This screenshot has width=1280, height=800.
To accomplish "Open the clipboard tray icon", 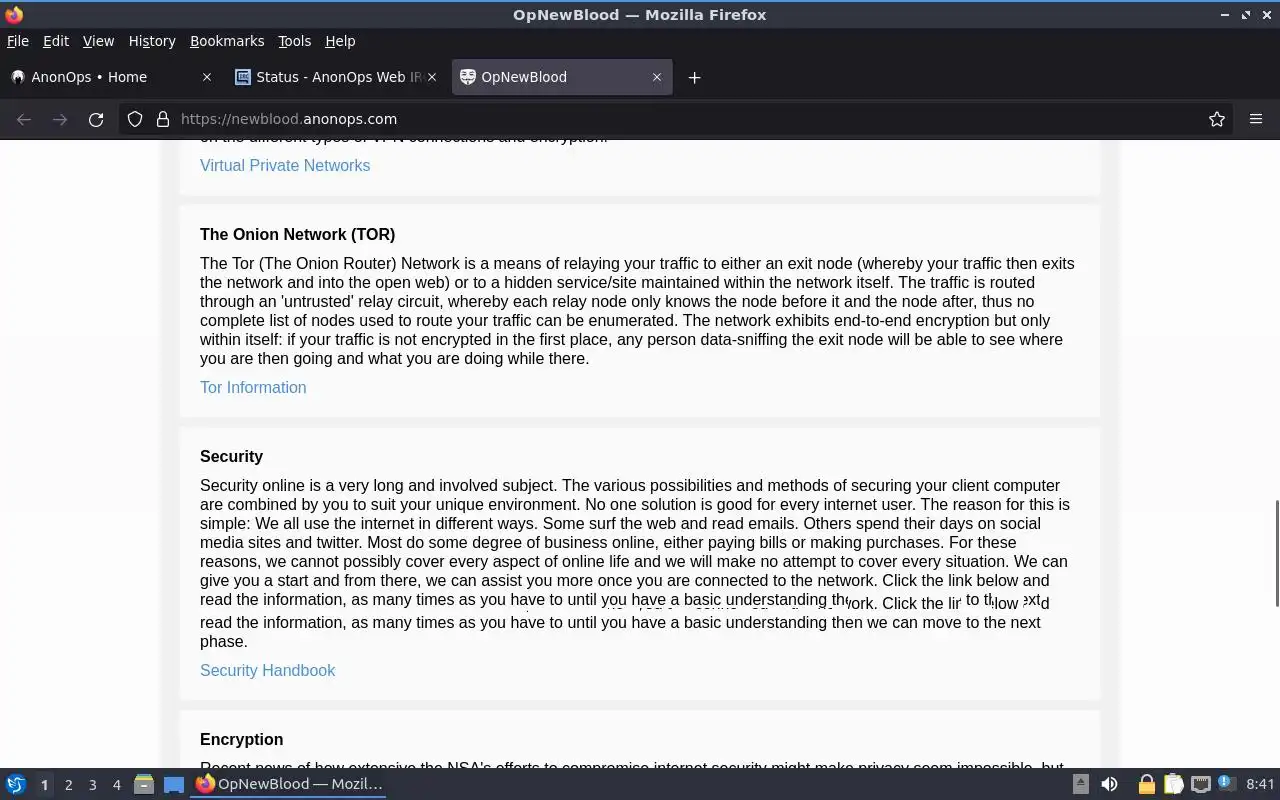I will pos(1173,784).
